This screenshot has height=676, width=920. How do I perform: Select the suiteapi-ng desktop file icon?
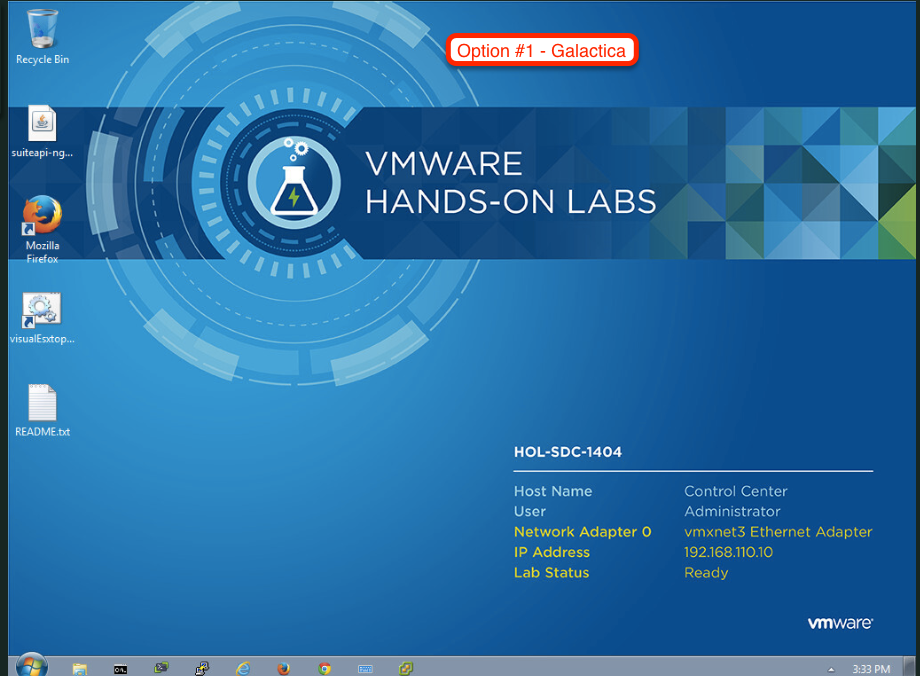(x=42, y=131)
